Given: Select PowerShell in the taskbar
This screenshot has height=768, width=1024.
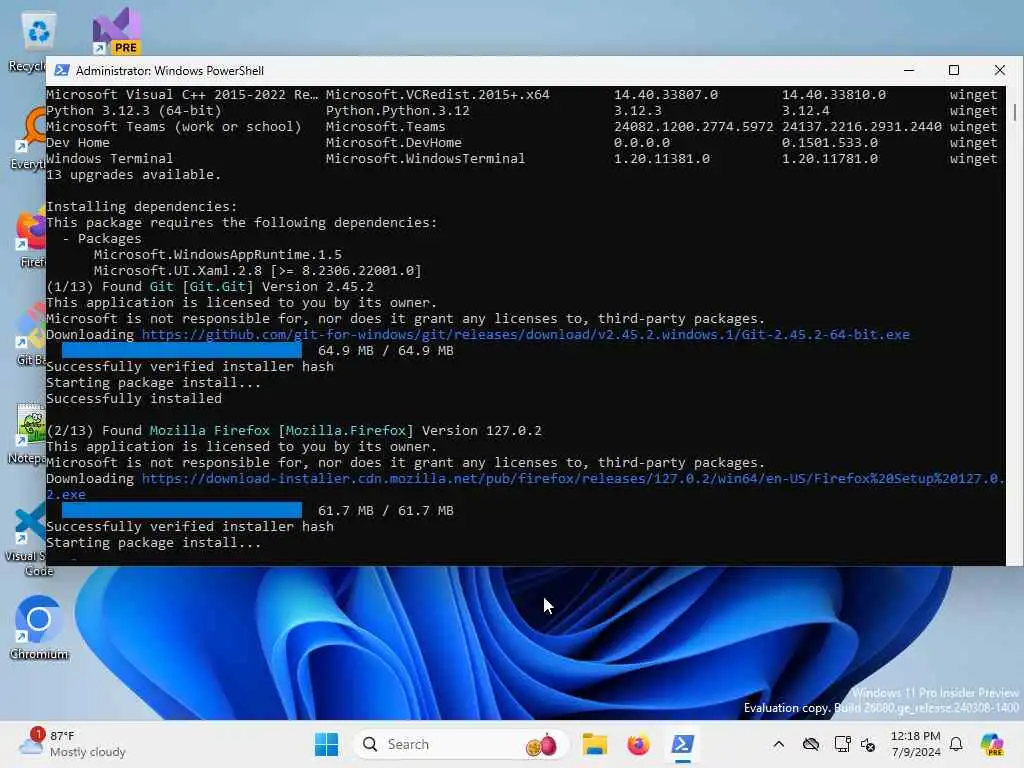Looking at the screenshot, I should (682, 744).
